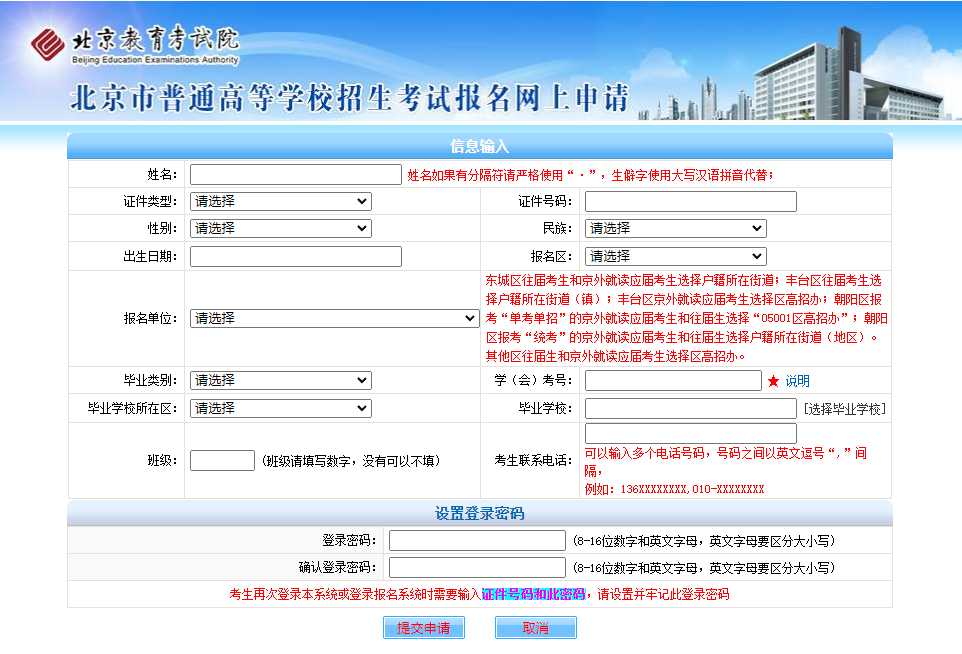Expand the 报名单位 dropdown list

[334, 318]
